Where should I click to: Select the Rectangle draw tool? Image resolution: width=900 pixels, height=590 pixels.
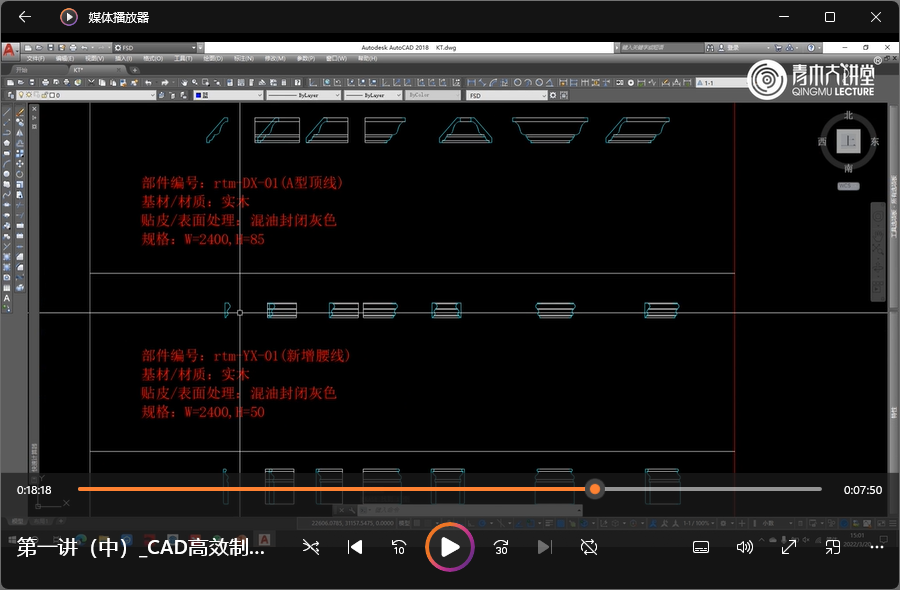click(x=7, y=153)
